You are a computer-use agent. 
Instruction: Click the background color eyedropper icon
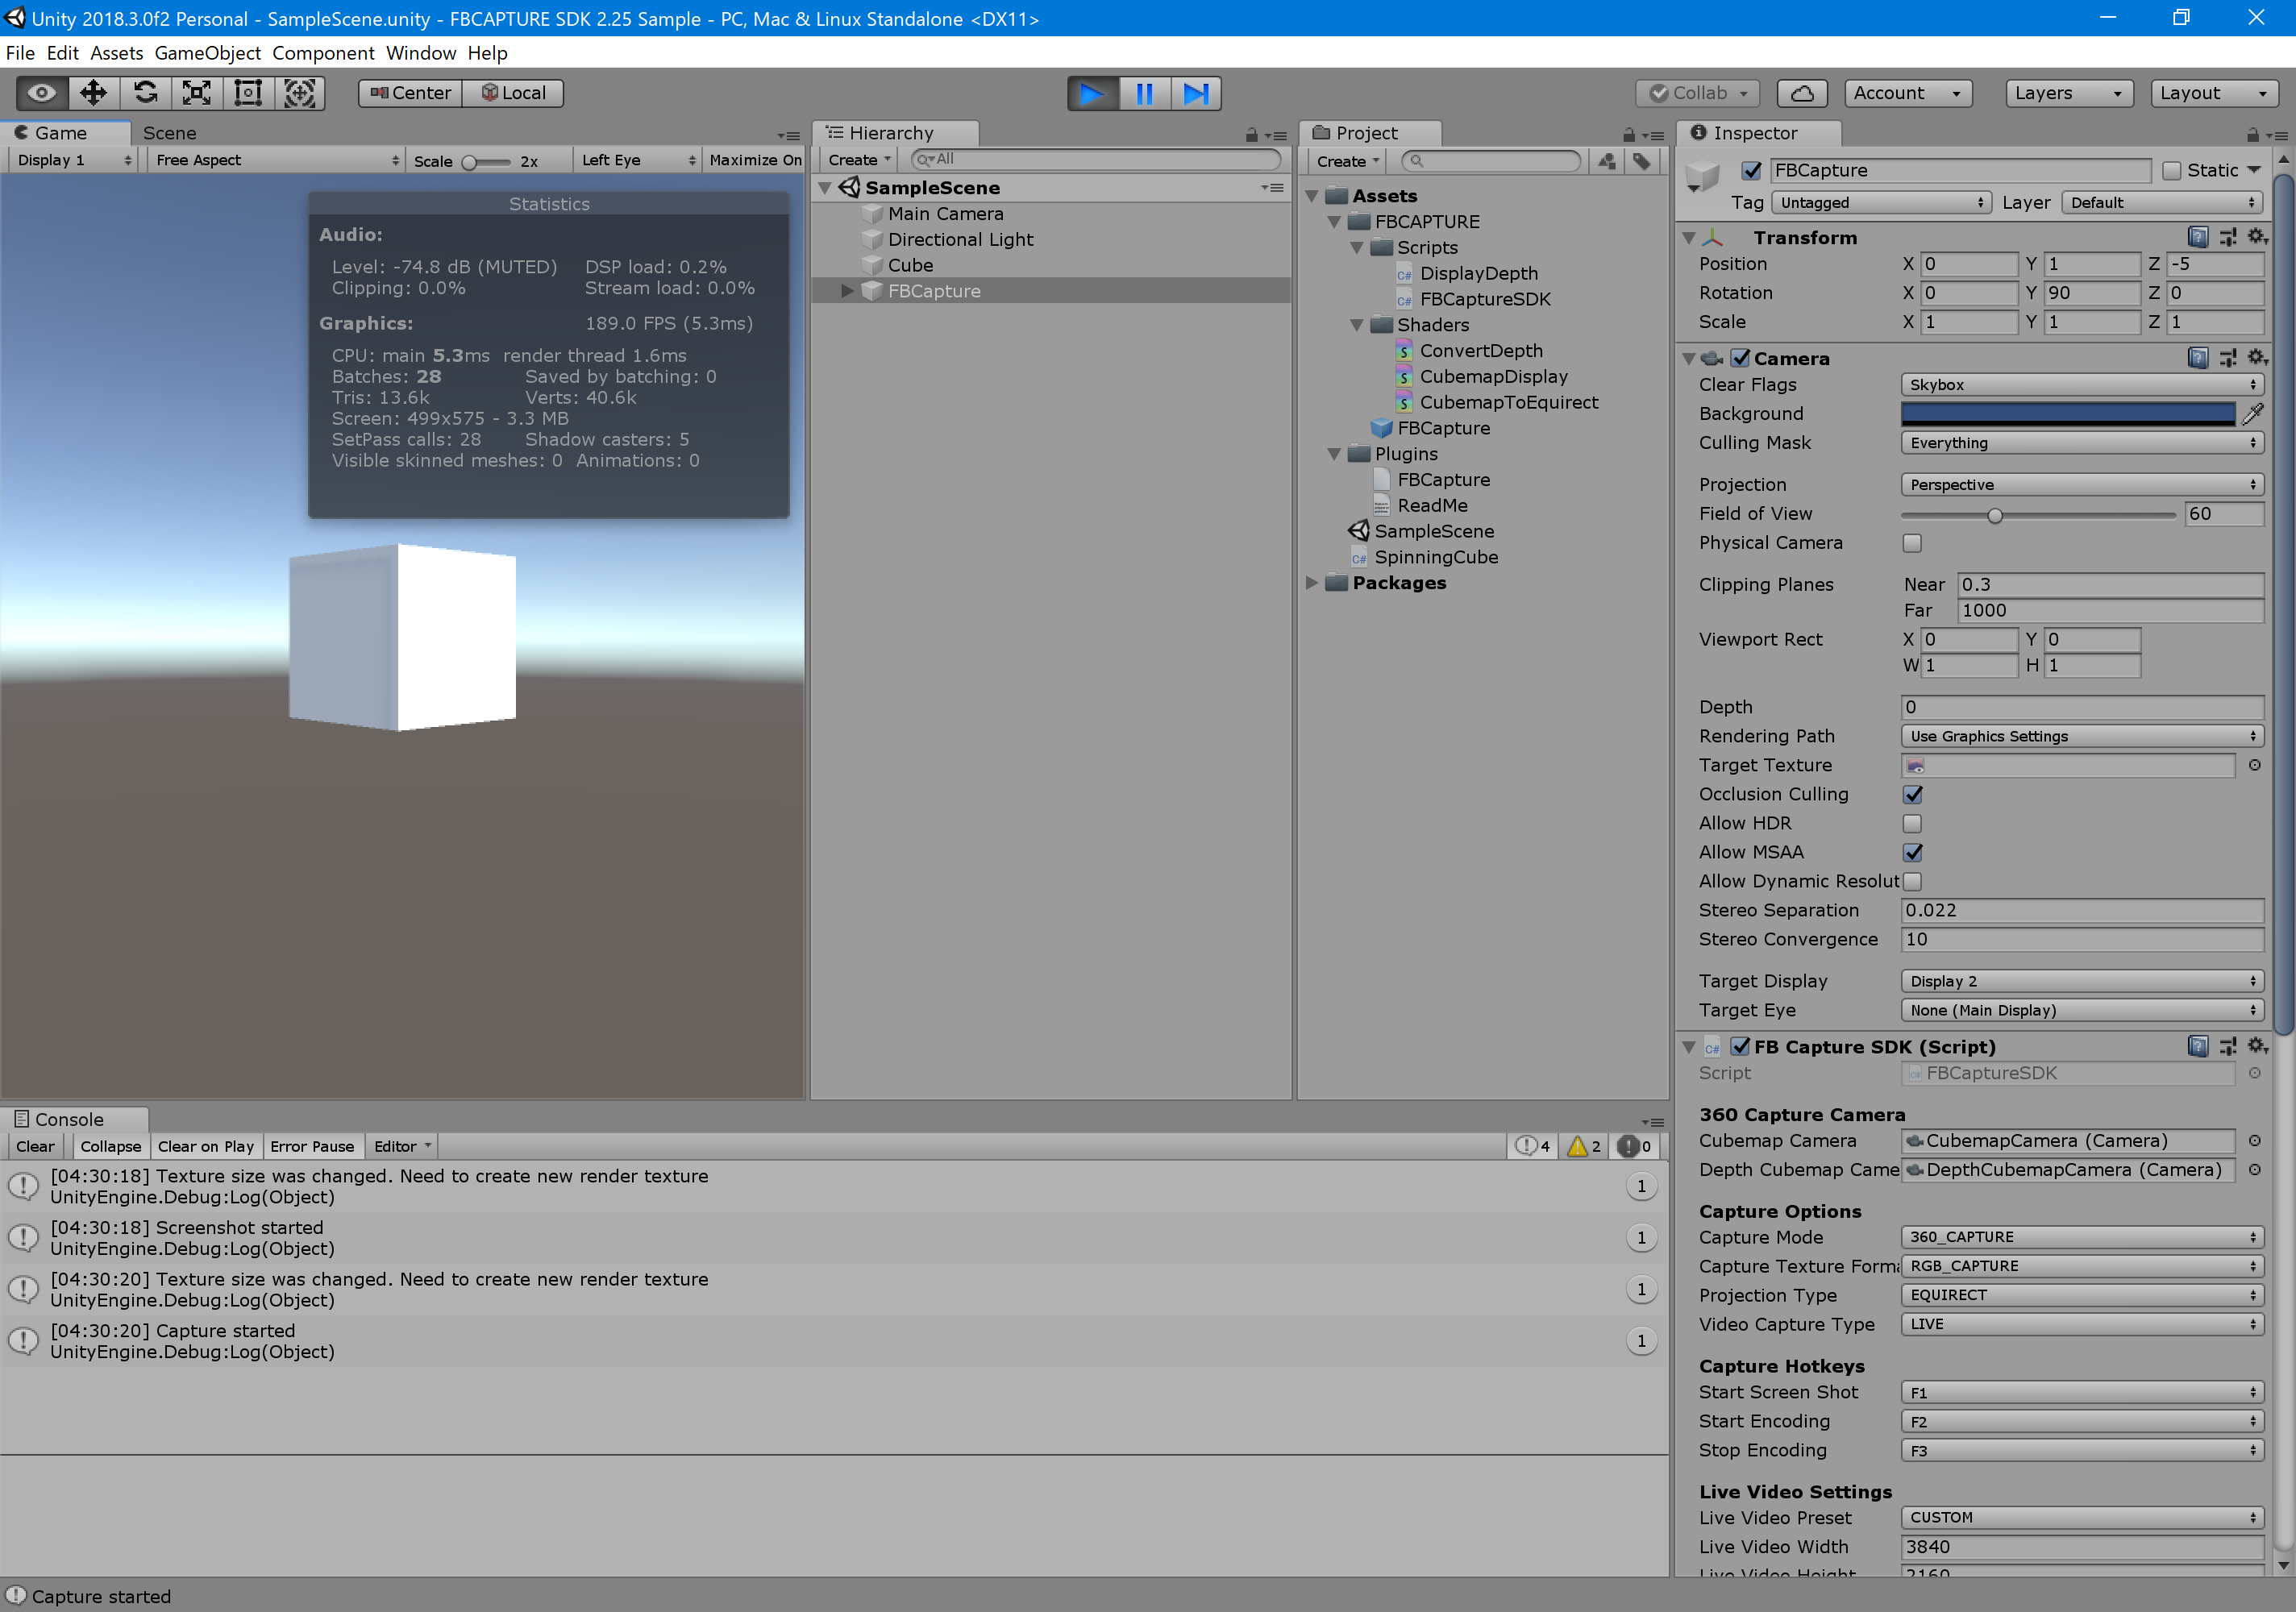pos(2253,413)
